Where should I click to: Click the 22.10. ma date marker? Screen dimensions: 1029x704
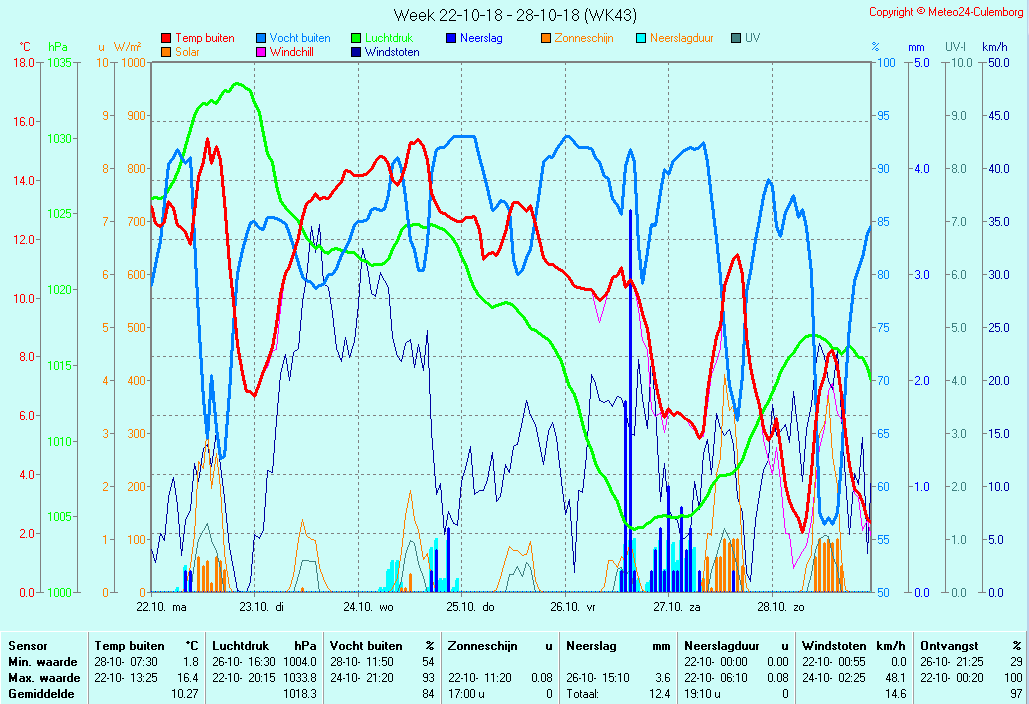coord(162,606)
